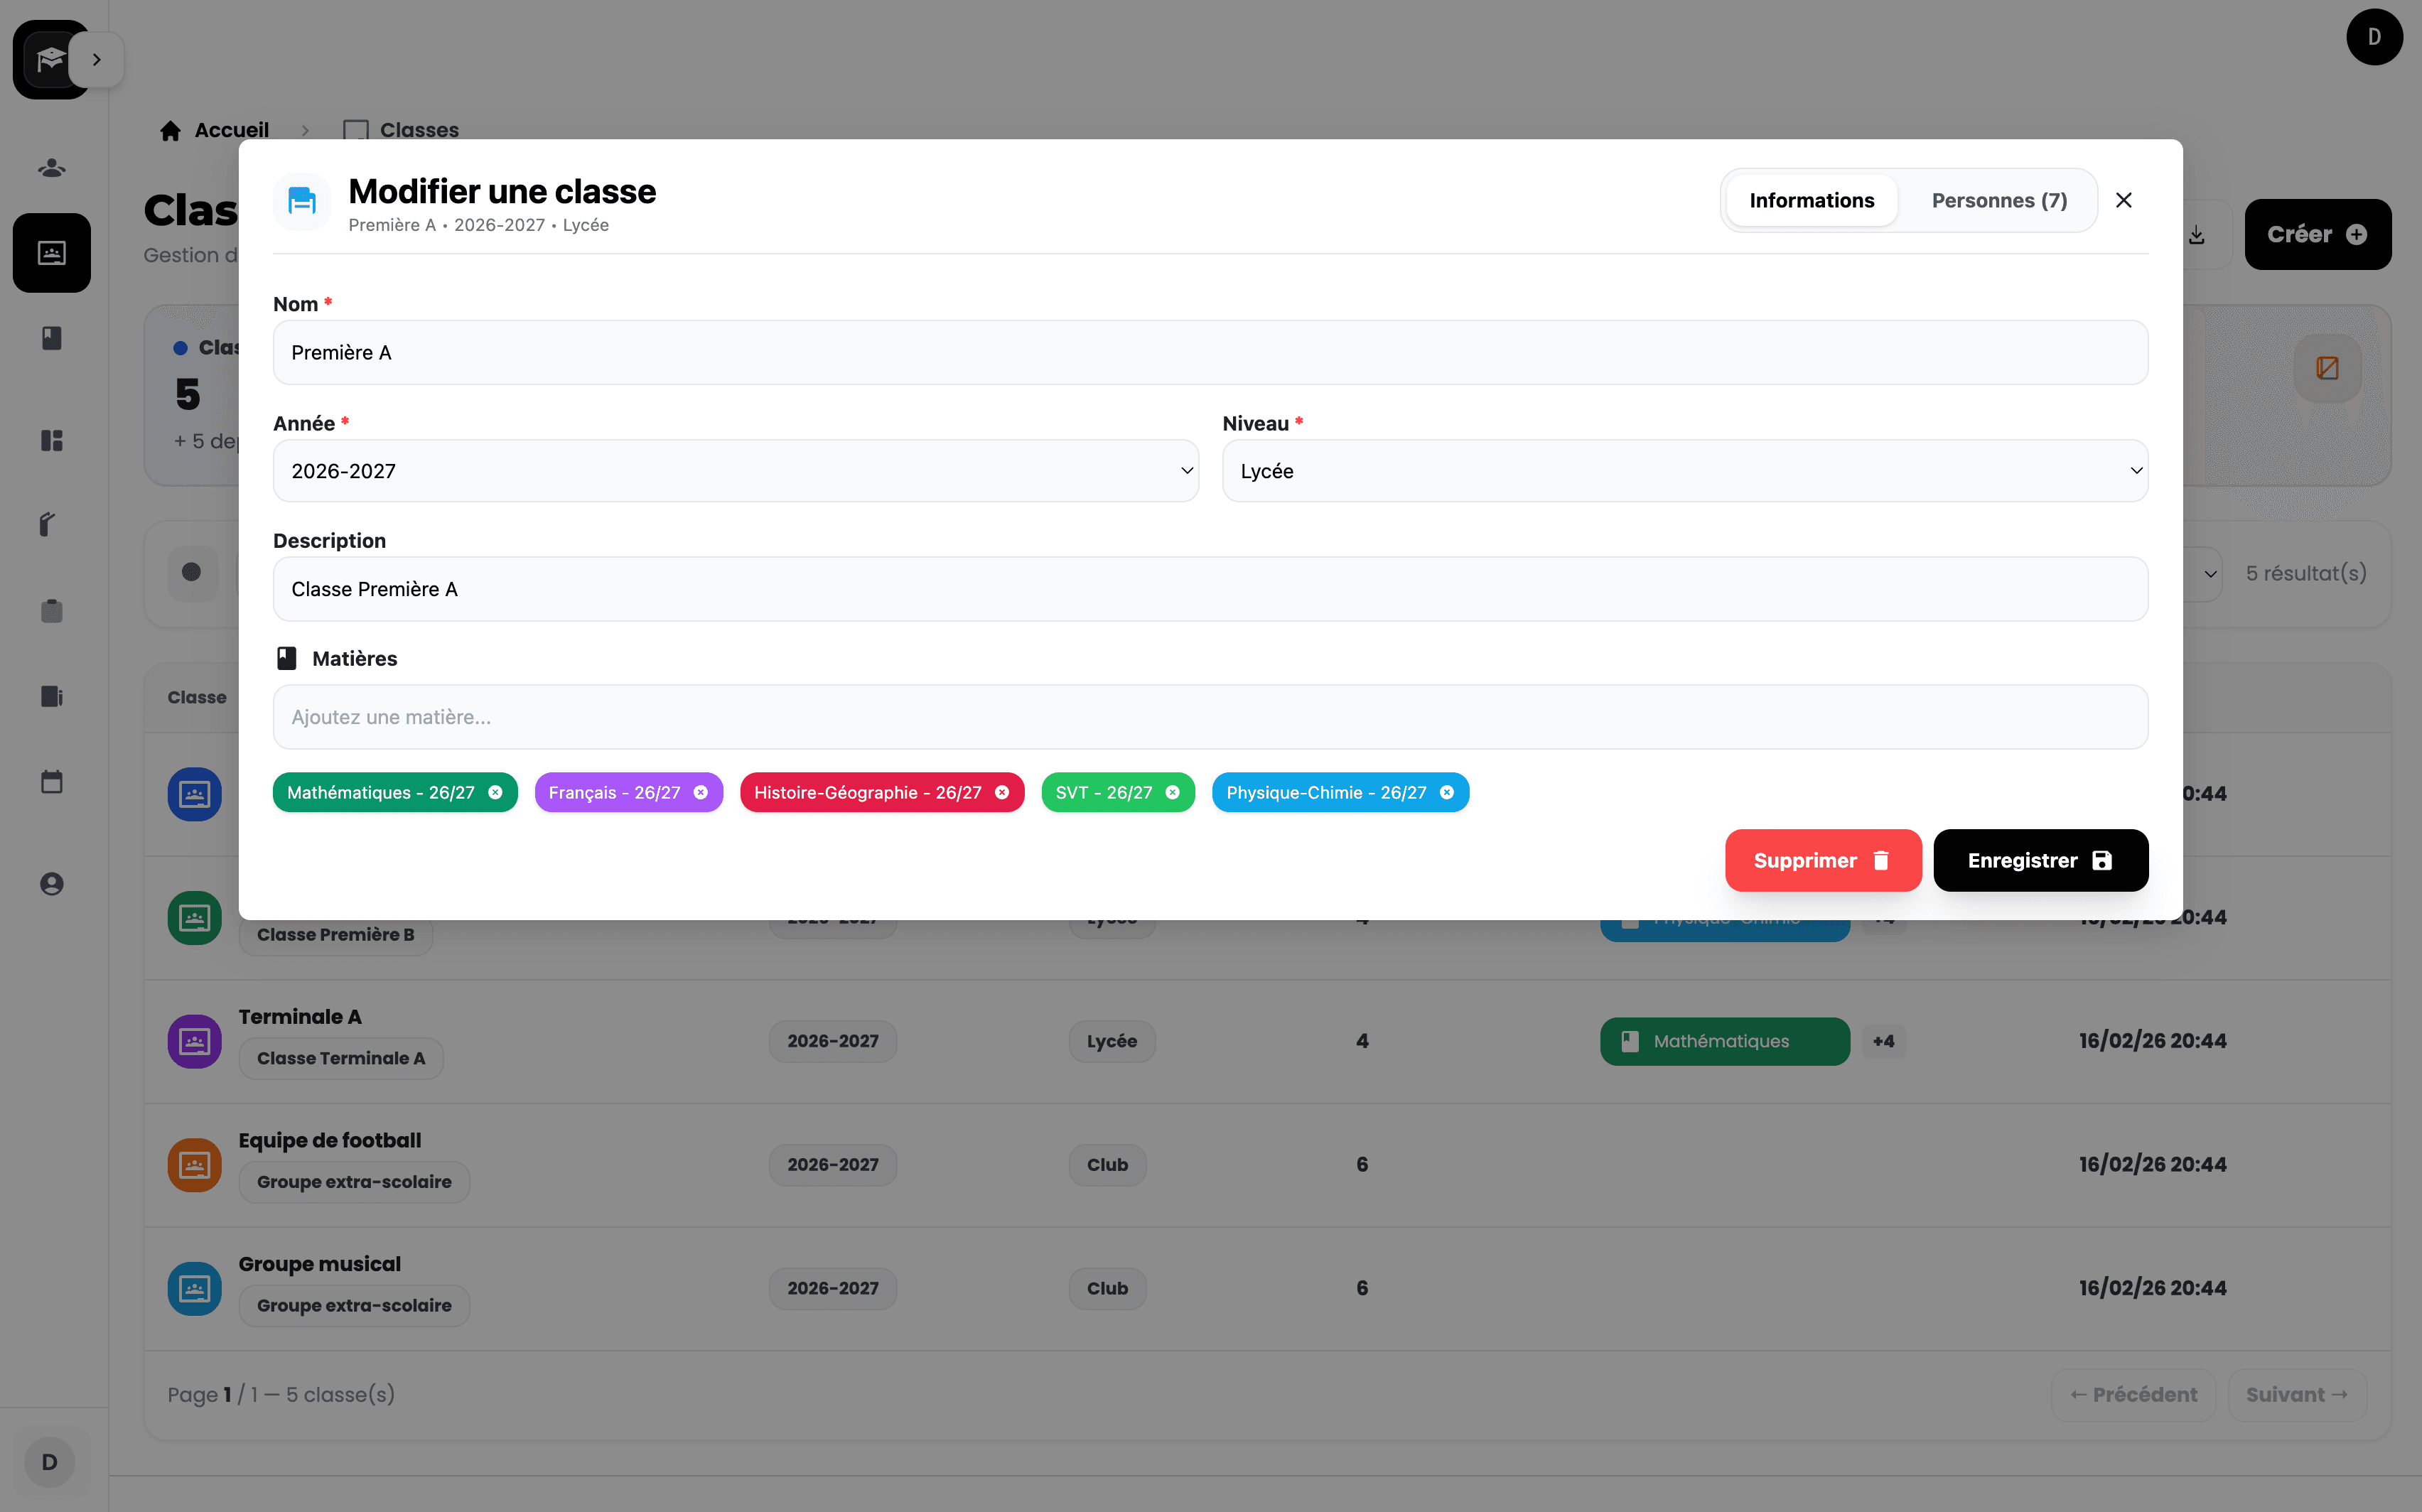Switch to the Personnes (7) tab
Viewport: 2422px width, 1512px height.
click(1998, 201)
